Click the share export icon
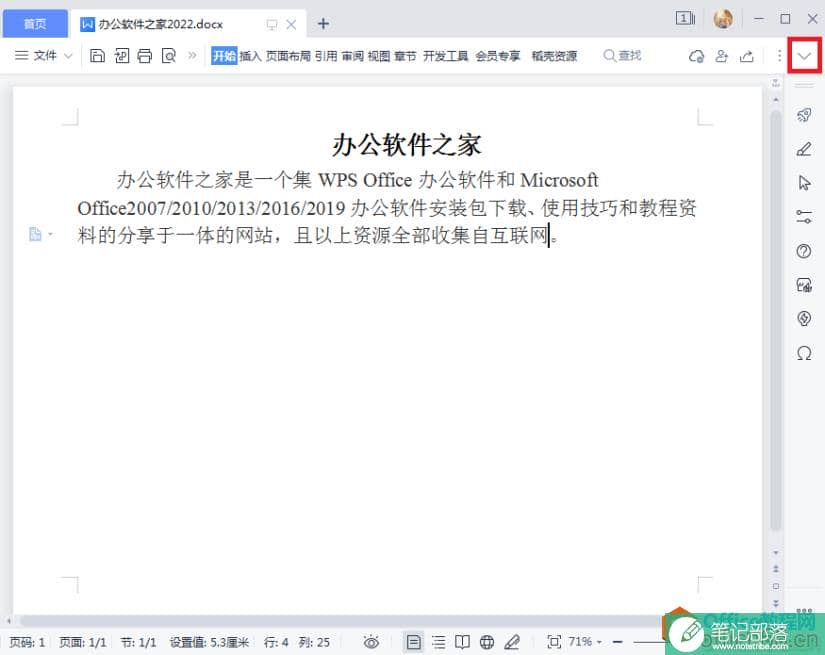The width and height of the screenshot is (825, 655). click(x=747, y=56)
